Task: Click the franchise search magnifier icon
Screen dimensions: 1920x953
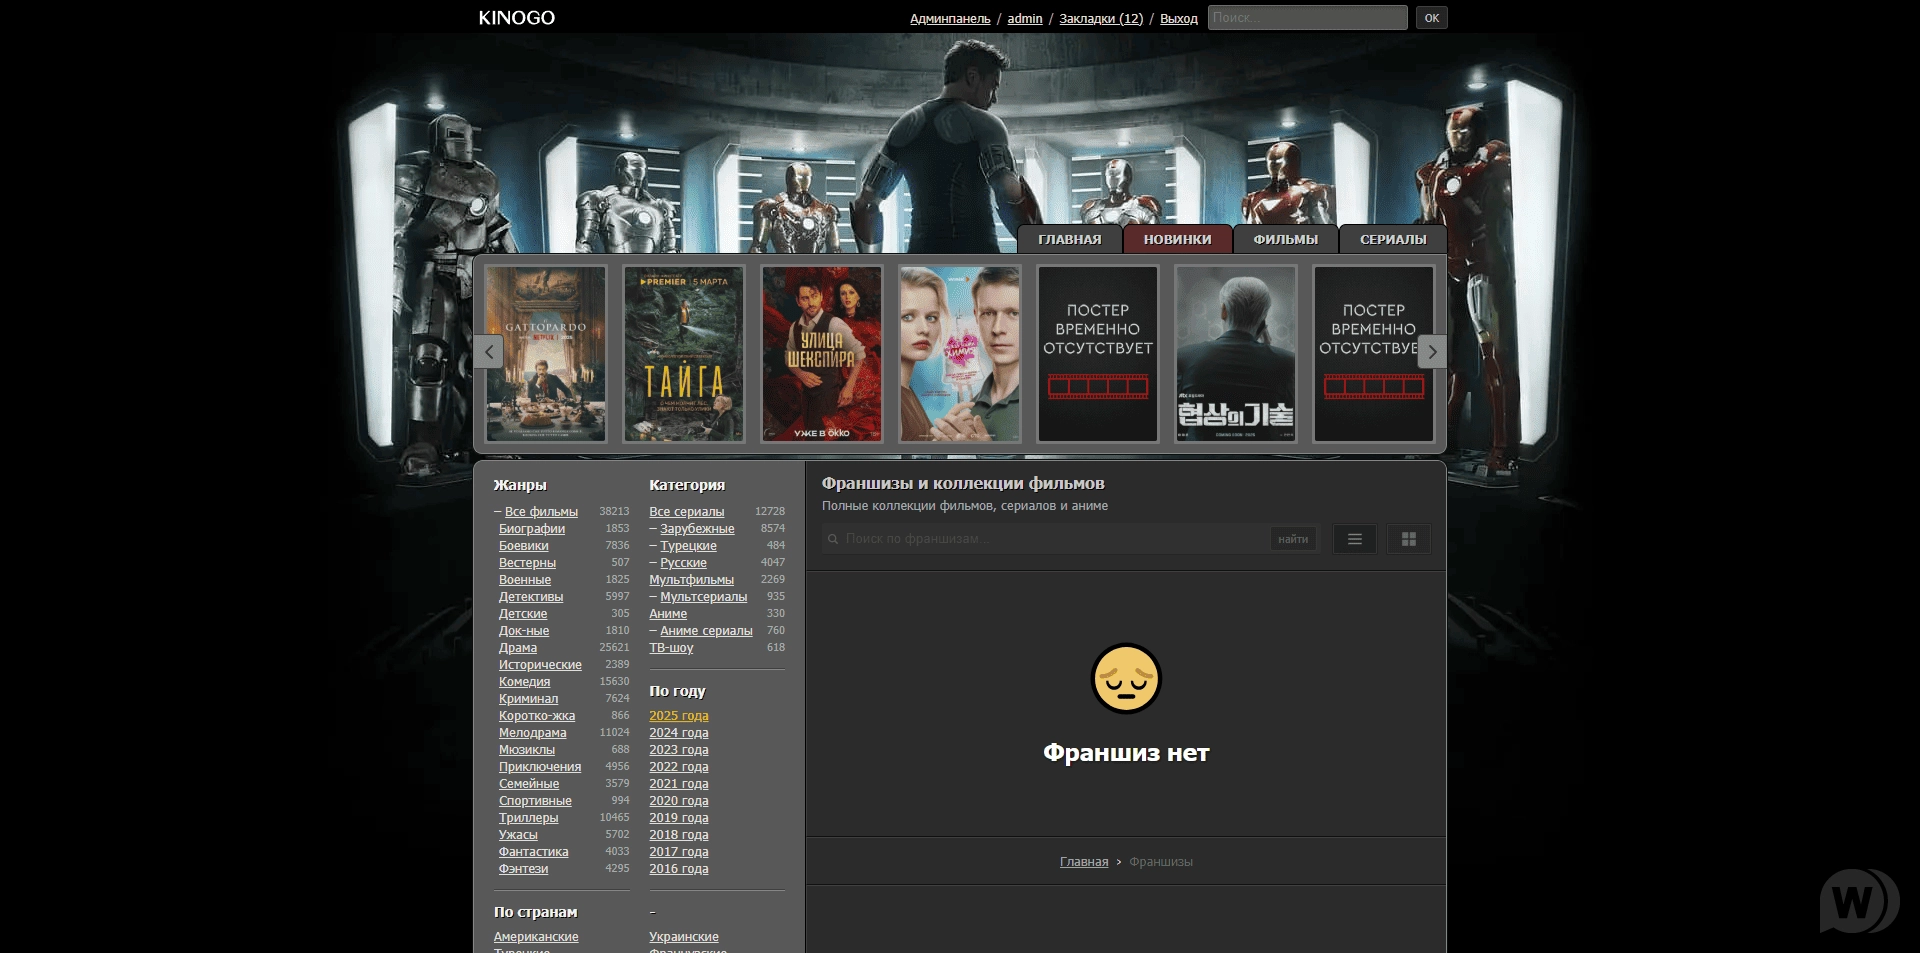Action: 832,539
